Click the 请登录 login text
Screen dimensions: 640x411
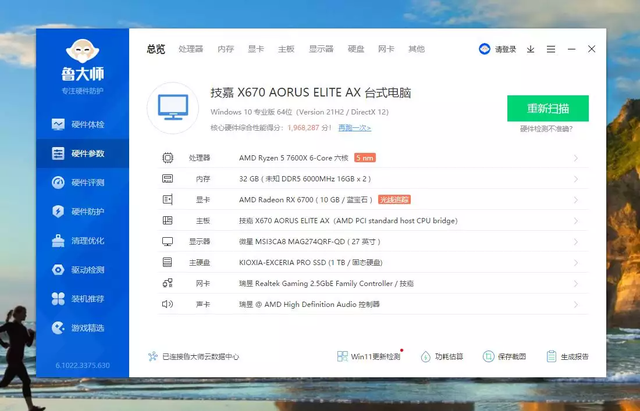[505, 49]
